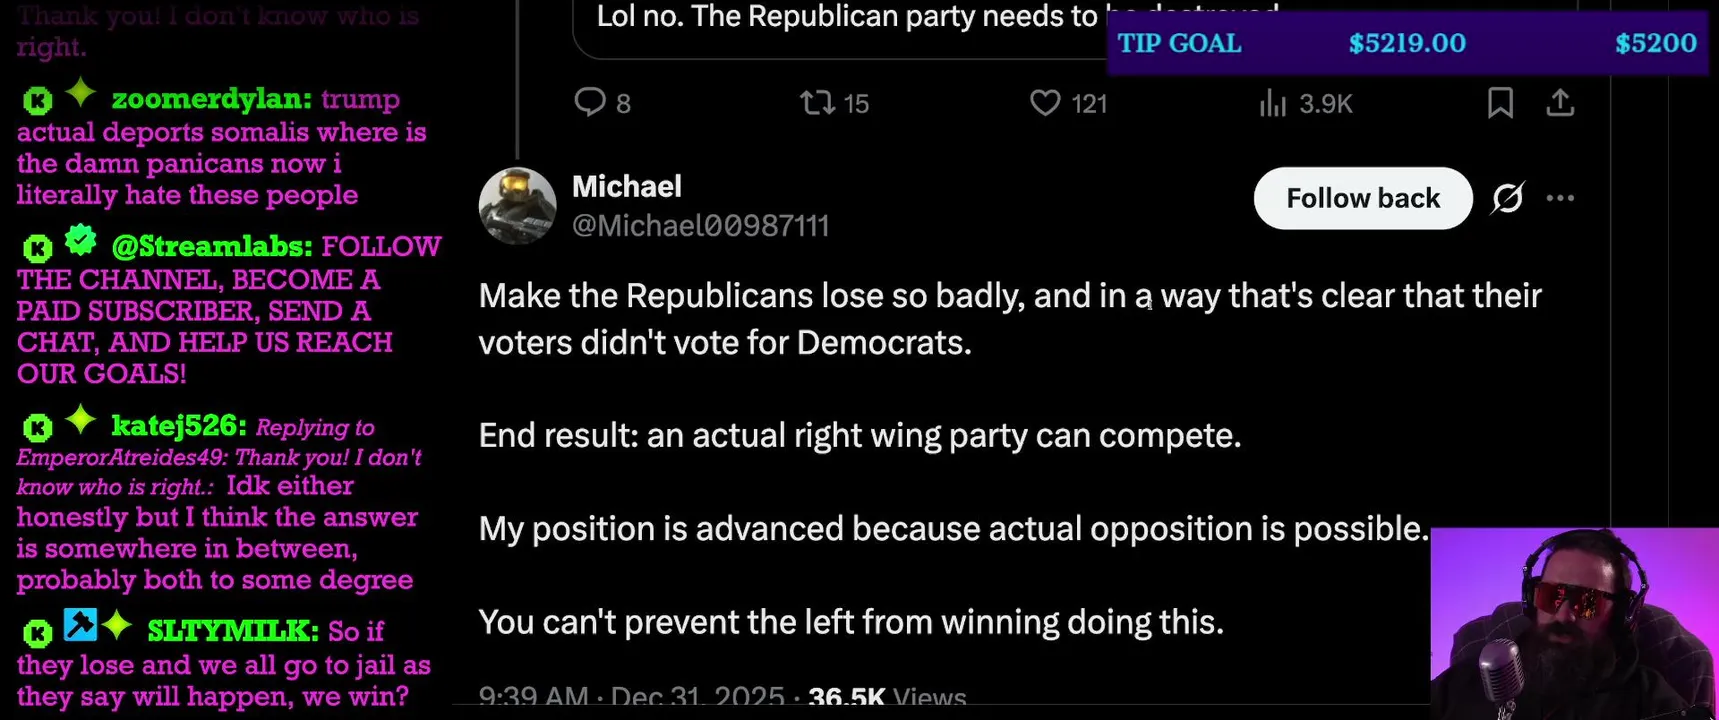Open the three-dot more options menu
This screenshot has width=1719, height=720.
(x=1560, y=198)
